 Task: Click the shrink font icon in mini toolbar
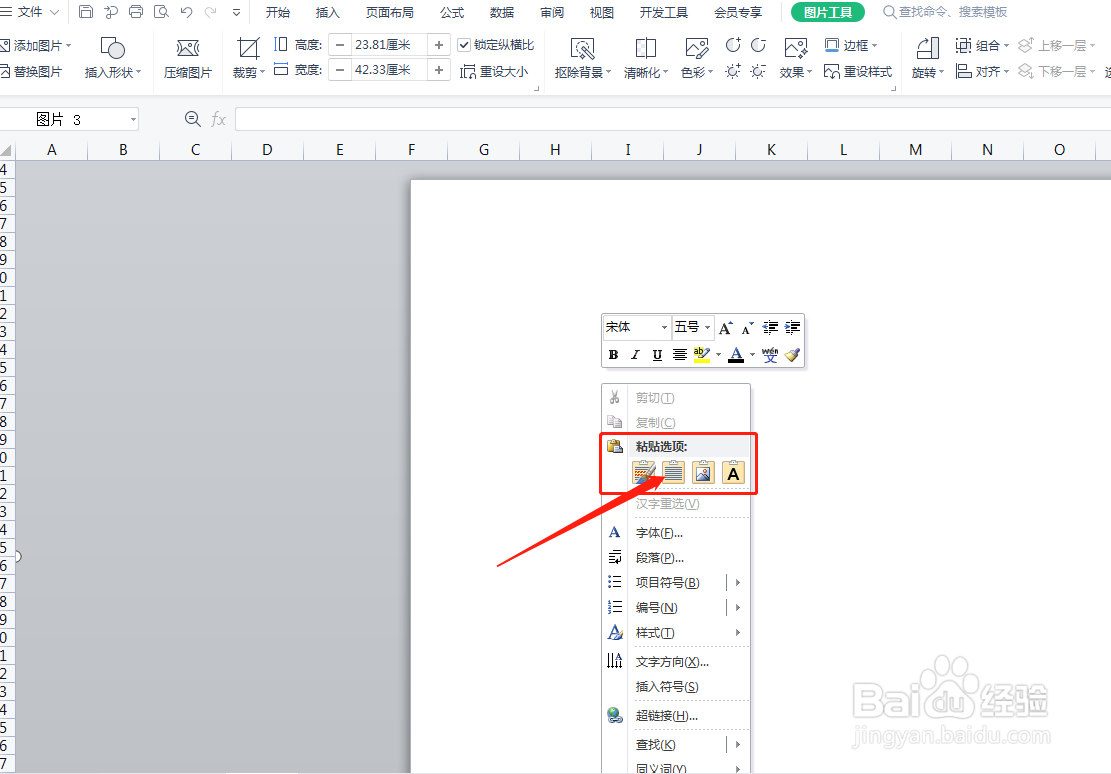pos(748,327)
